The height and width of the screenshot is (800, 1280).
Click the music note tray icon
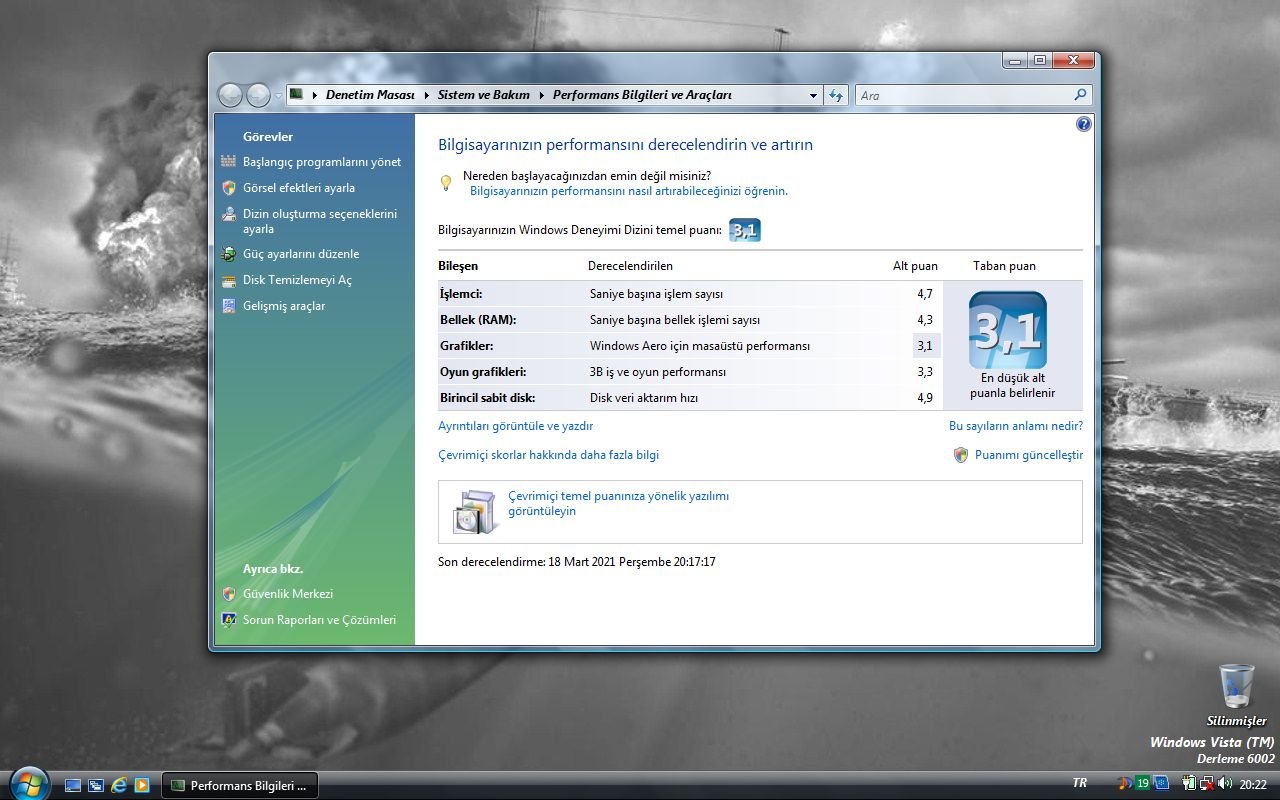1125,783
